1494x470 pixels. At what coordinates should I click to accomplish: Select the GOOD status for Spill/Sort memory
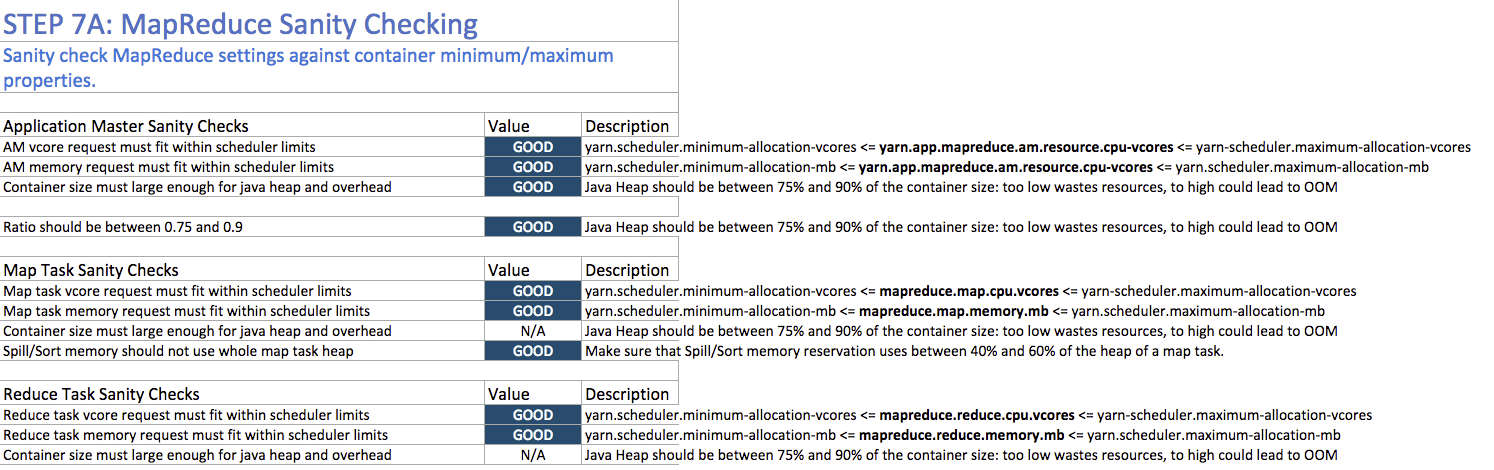click(532, 351)
